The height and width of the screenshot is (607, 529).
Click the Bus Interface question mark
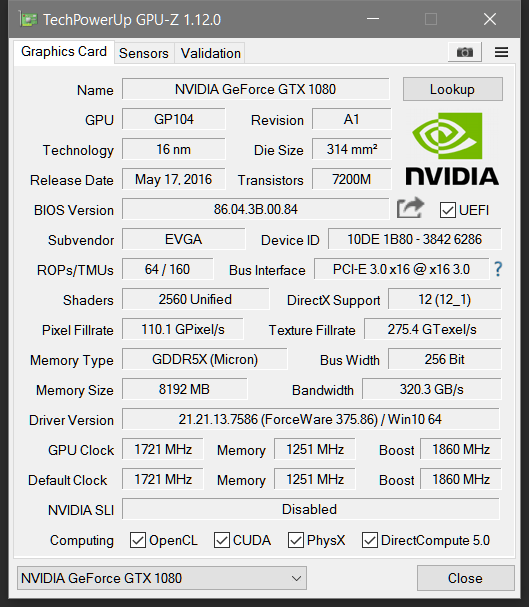(498, 269)
